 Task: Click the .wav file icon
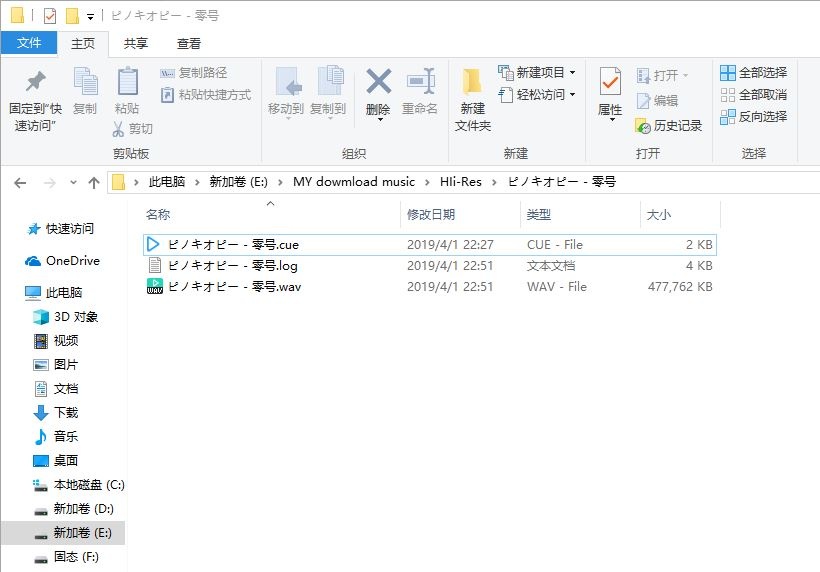[x=155, y=287]
